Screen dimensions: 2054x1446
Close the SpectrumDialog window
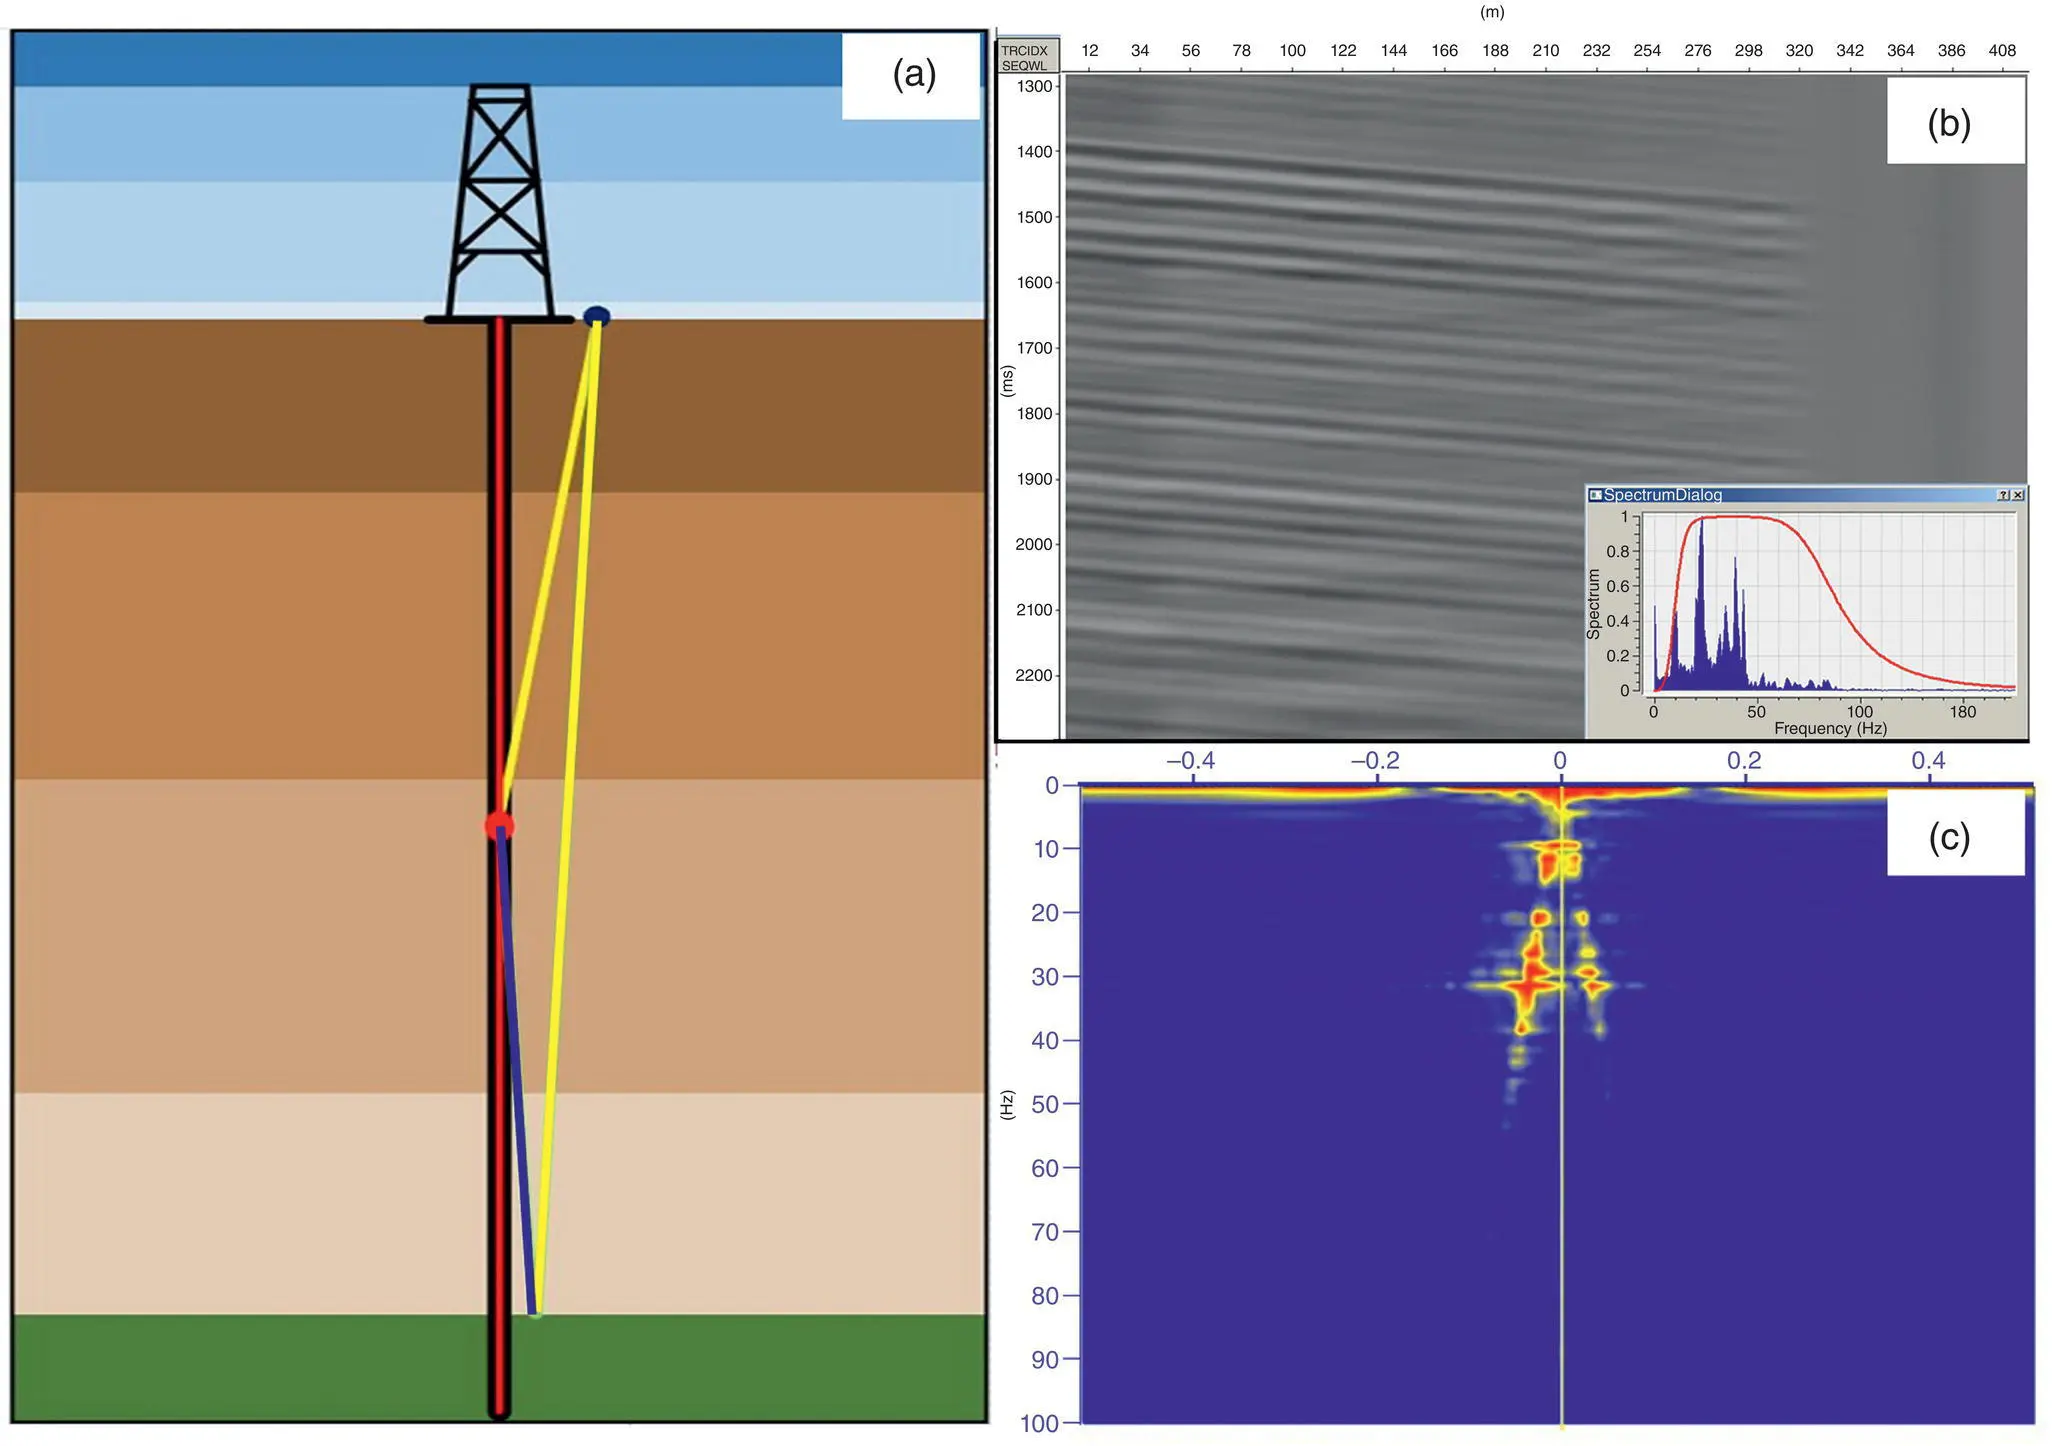coord(2018,495)
